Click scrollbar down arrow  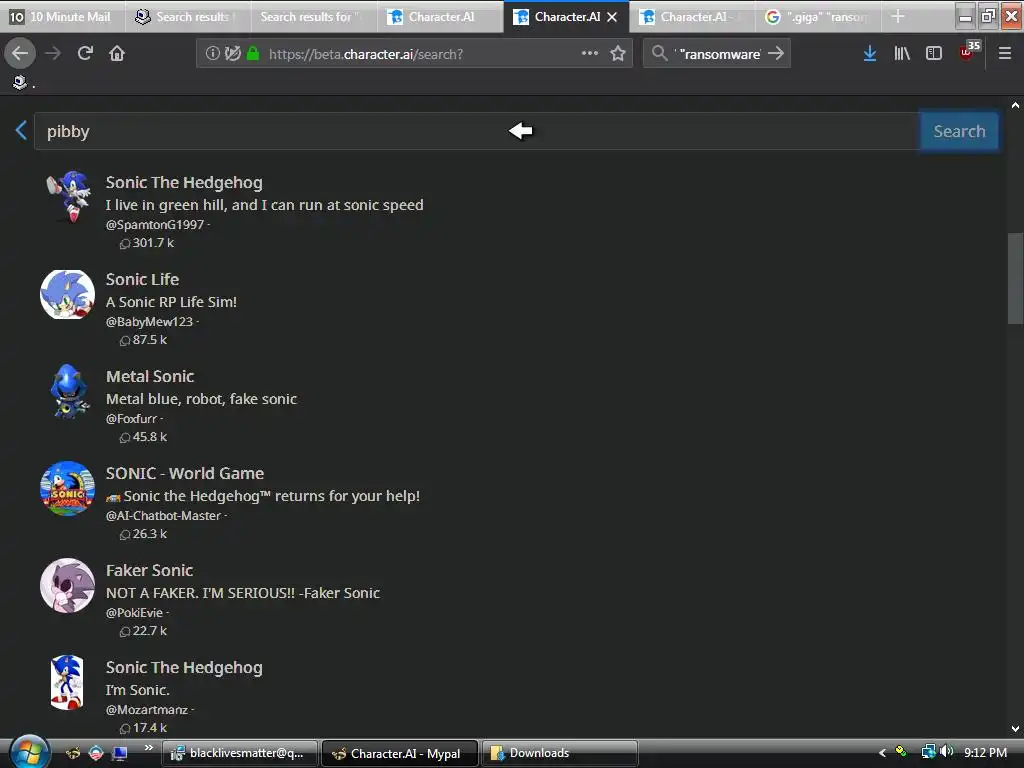pyautogui.click(x=1015, y=728)
